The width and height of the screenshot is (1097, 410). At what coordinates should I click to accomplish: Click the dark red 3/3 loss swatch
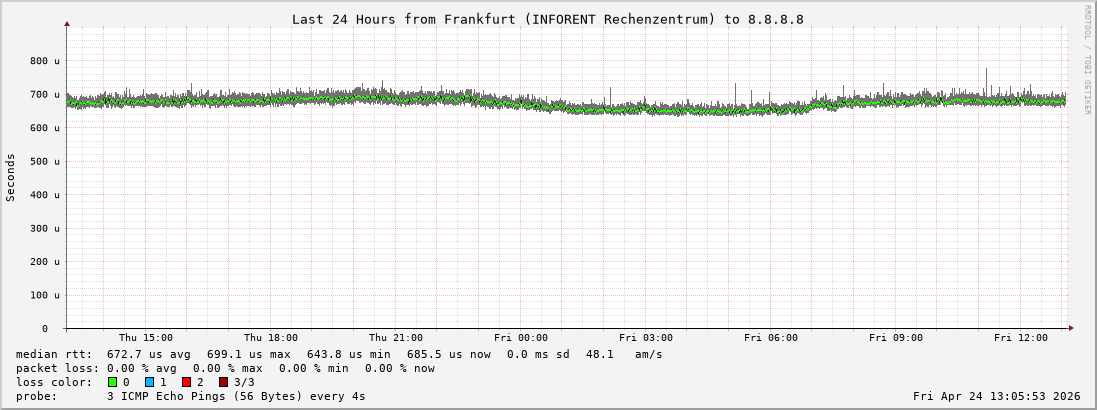(x=223, y=382)
